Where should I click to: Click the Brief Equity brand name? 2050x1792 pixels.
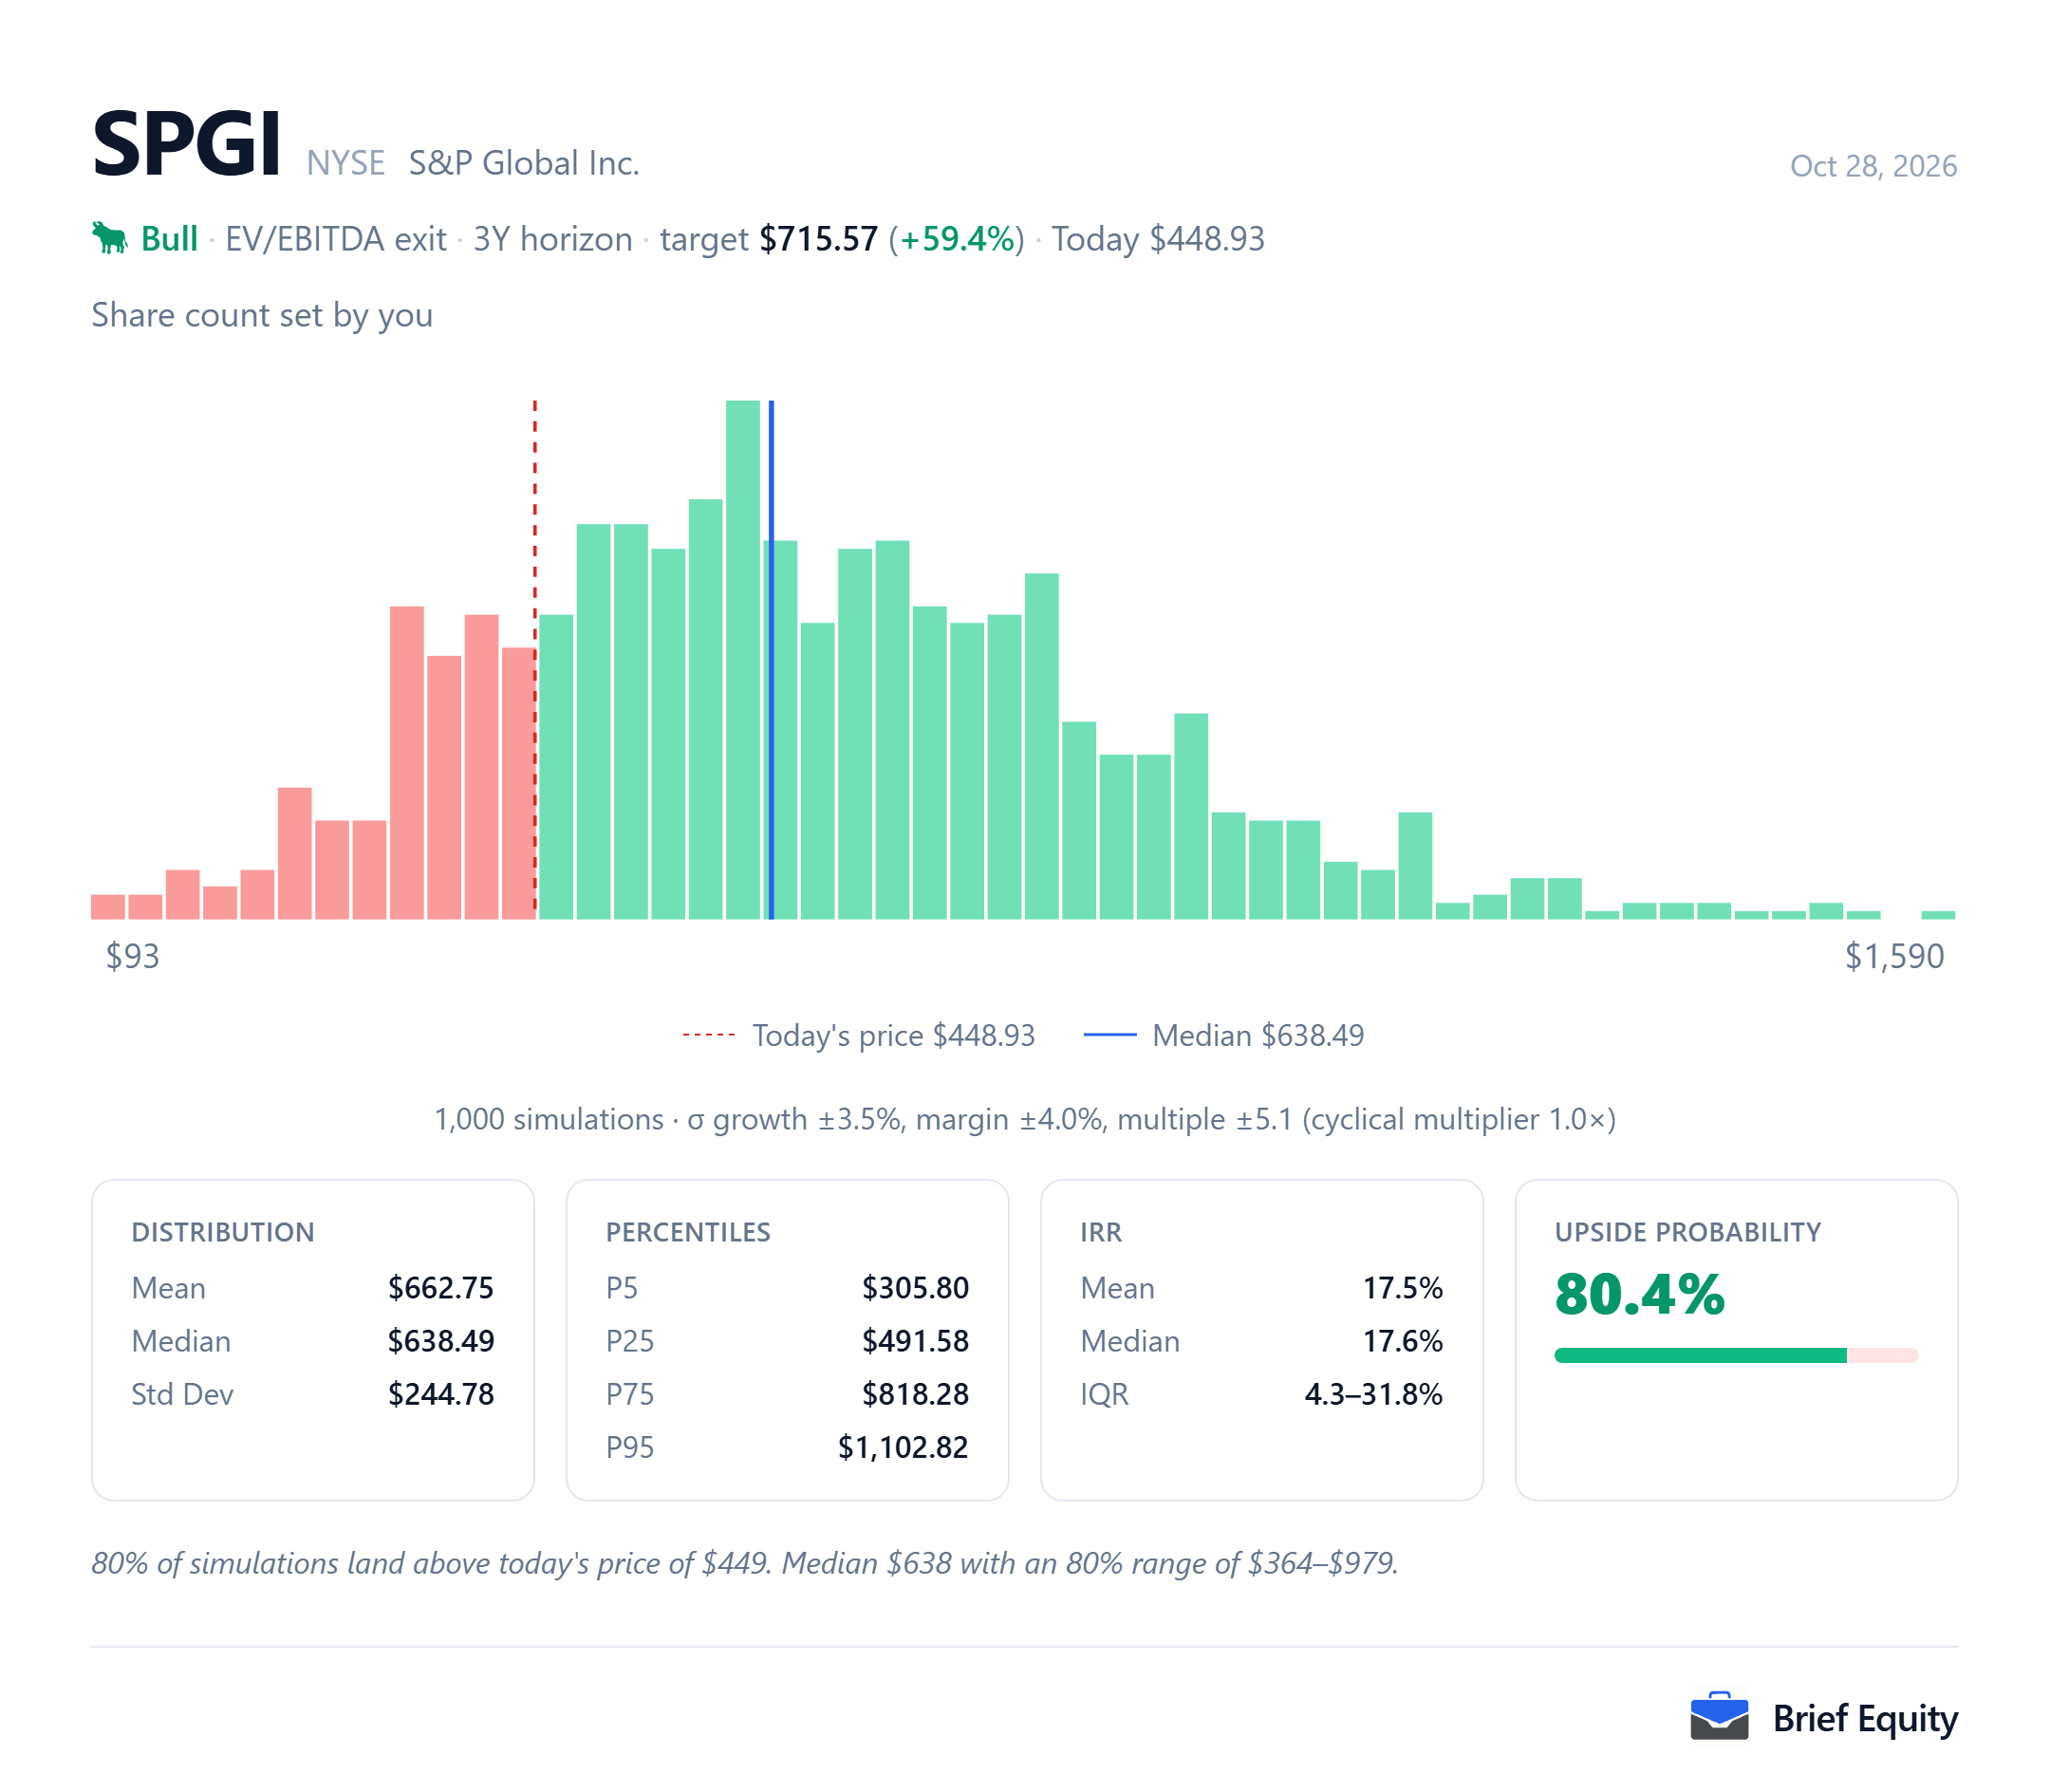(x=1865, y=1718)
